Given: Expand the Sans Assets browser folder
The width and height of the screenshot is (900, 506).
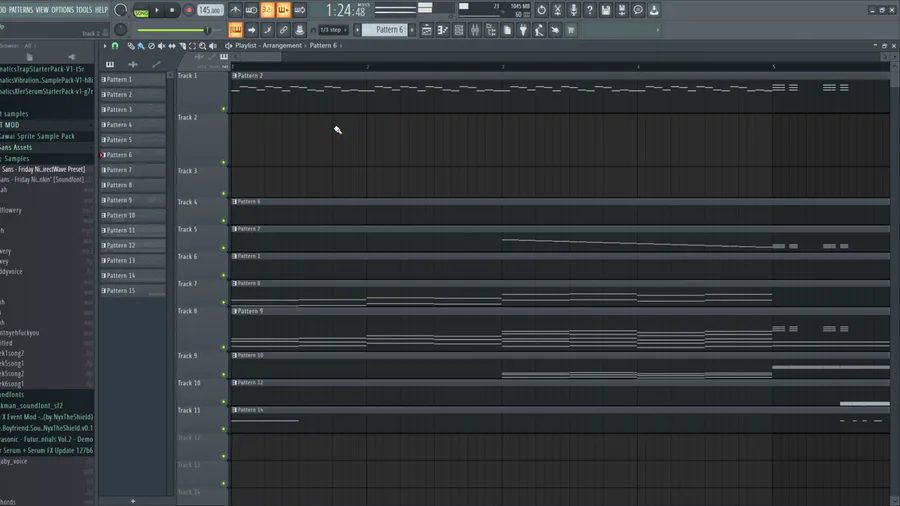Looking at the screenshot, I should coord(47,147).
